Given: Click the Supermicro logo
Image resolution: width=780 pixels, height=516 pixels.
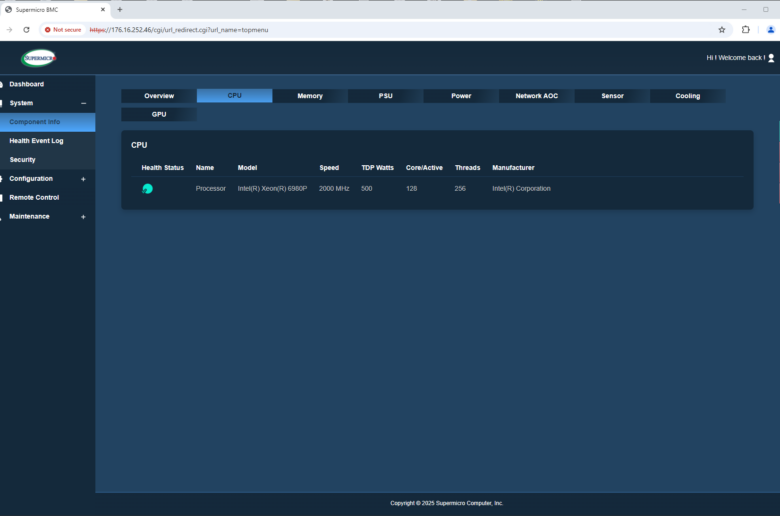Looking at the screenshot, I should pos(39,58).
